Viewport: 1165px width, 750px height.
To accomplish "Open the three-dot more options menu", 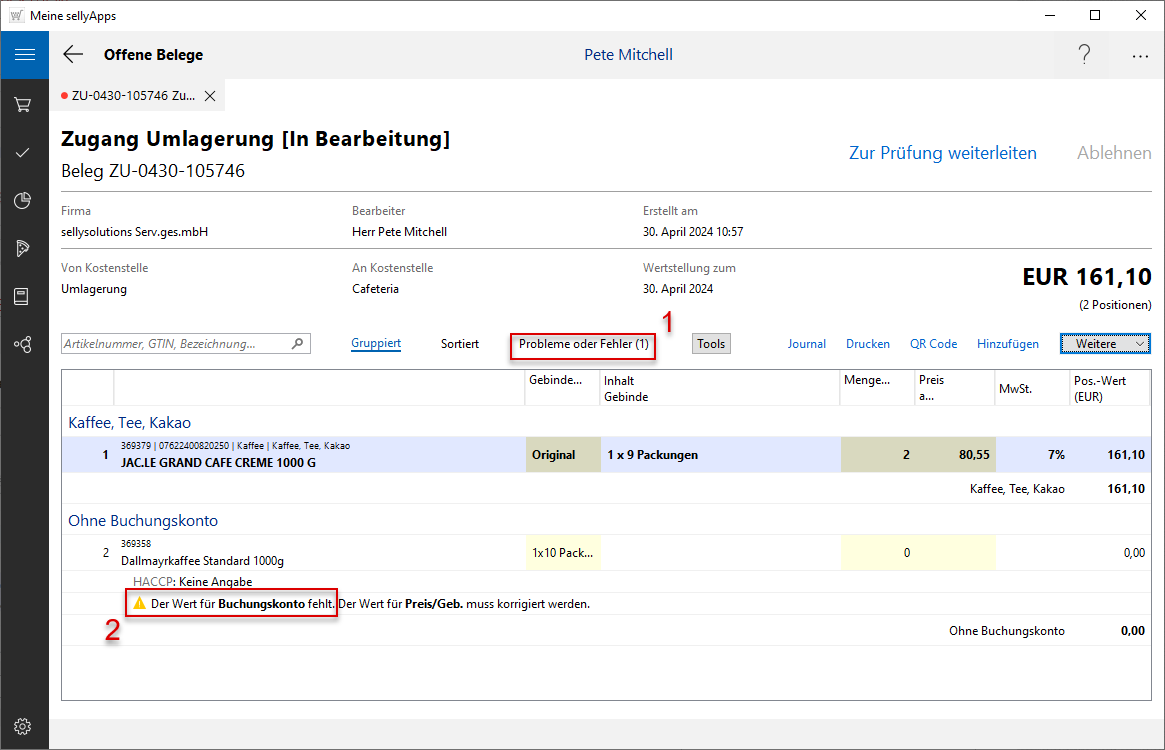I will pyautogui.click(x=1140, y=56).
